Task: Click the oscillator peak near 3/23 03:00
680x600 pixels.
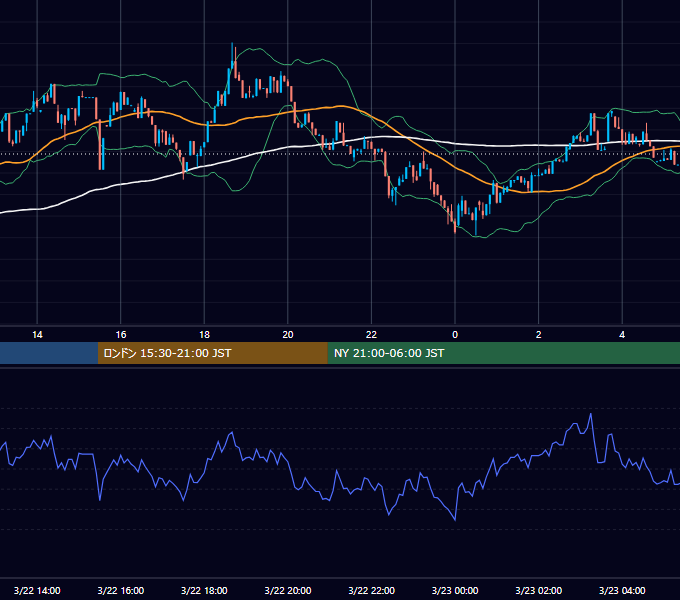Action: tap(590, 415)
